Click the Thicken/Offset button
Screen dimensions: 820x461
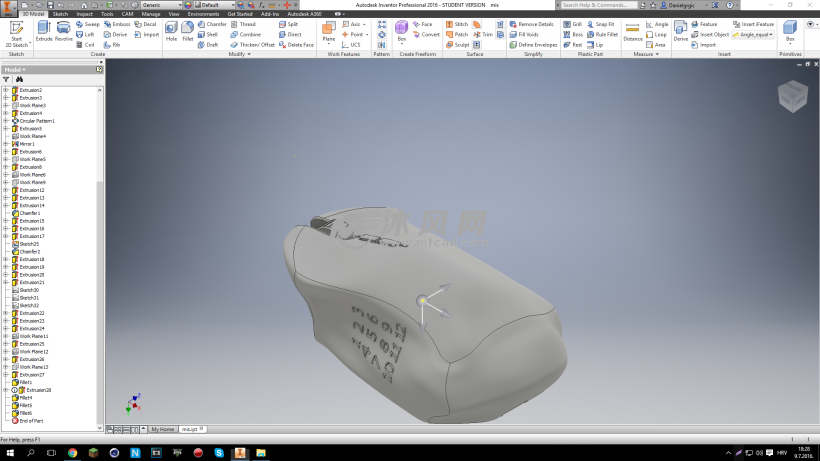click(x=256, y=45)
